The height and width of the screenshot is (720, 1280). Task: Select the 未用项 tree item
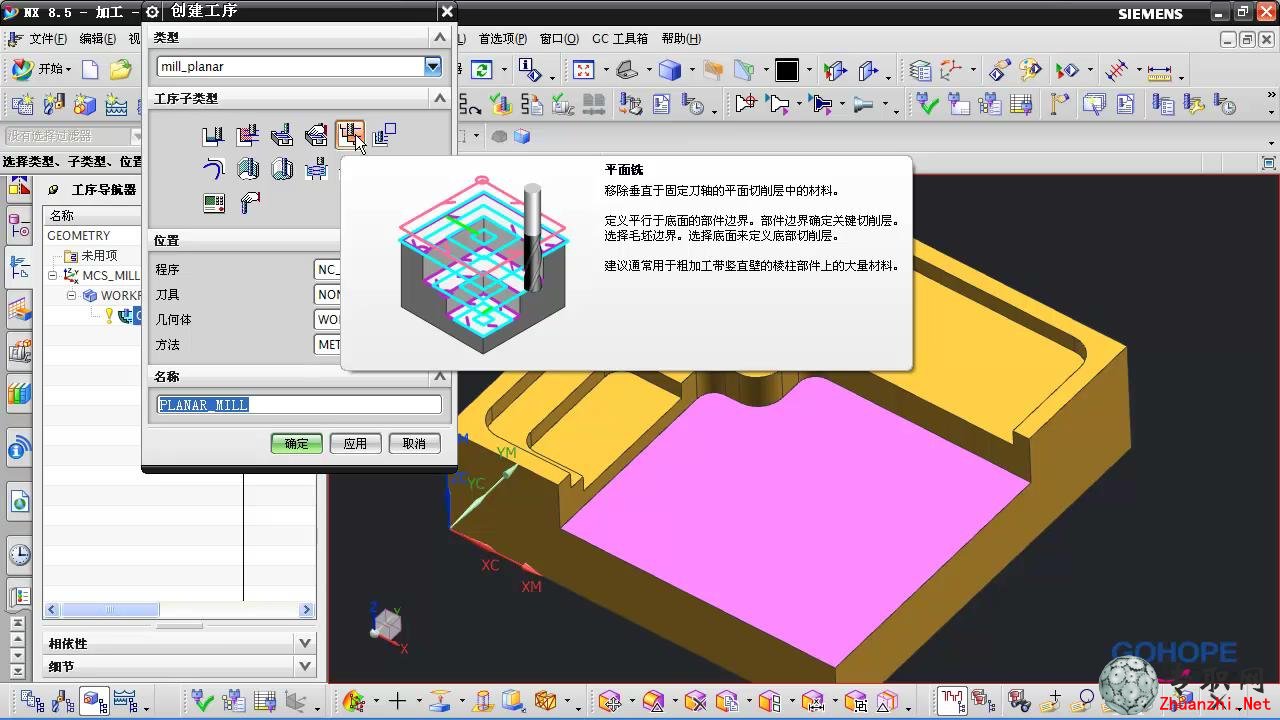click(98, 256)
